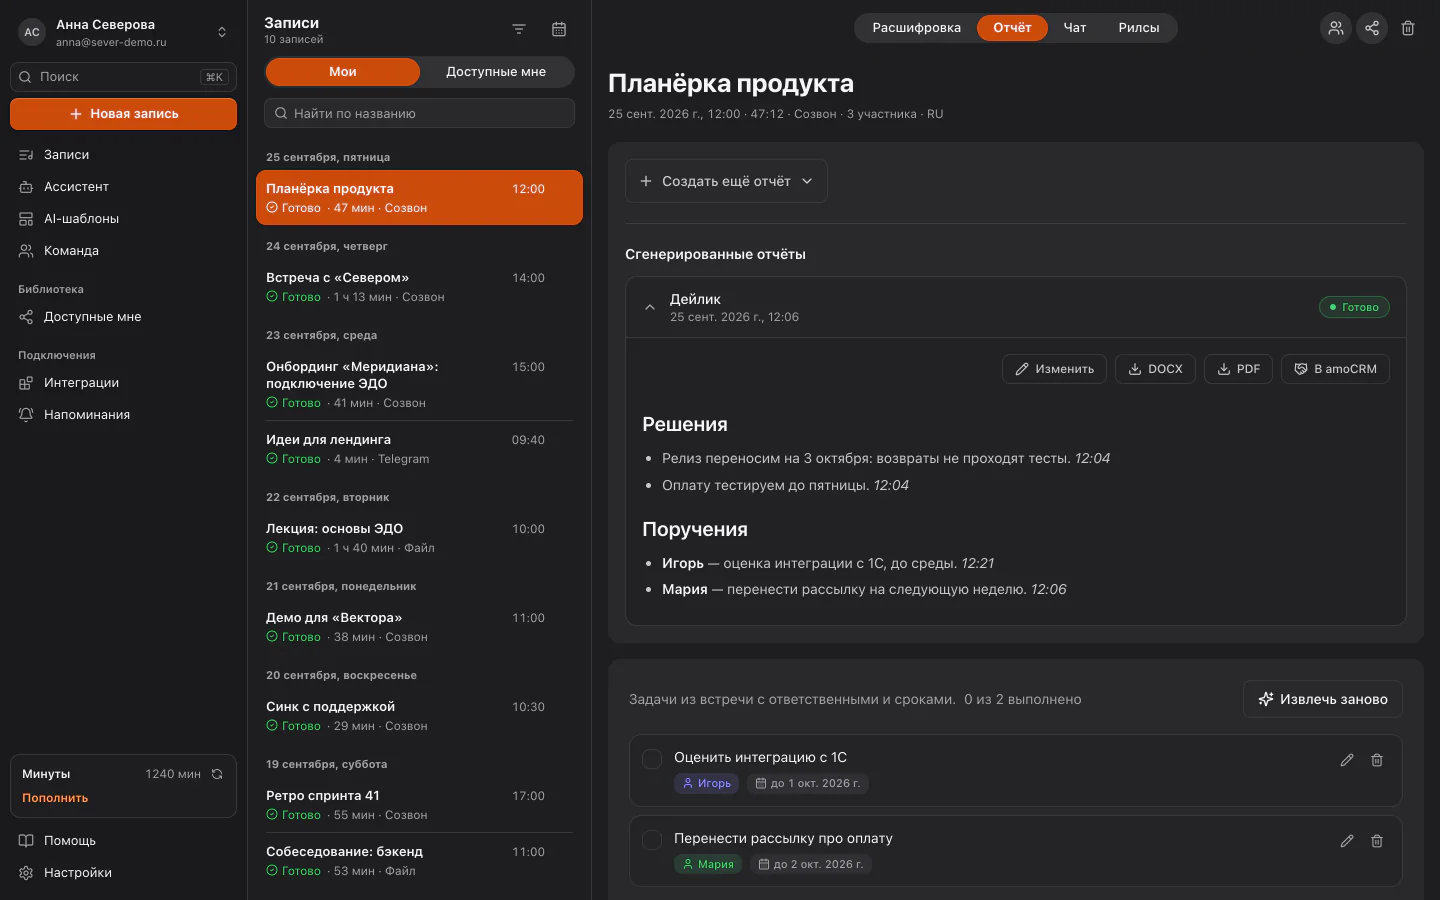Click the Готово status badge on Дейлик
This screenshot has width=1440, height=900.
tap(1354, 307)
